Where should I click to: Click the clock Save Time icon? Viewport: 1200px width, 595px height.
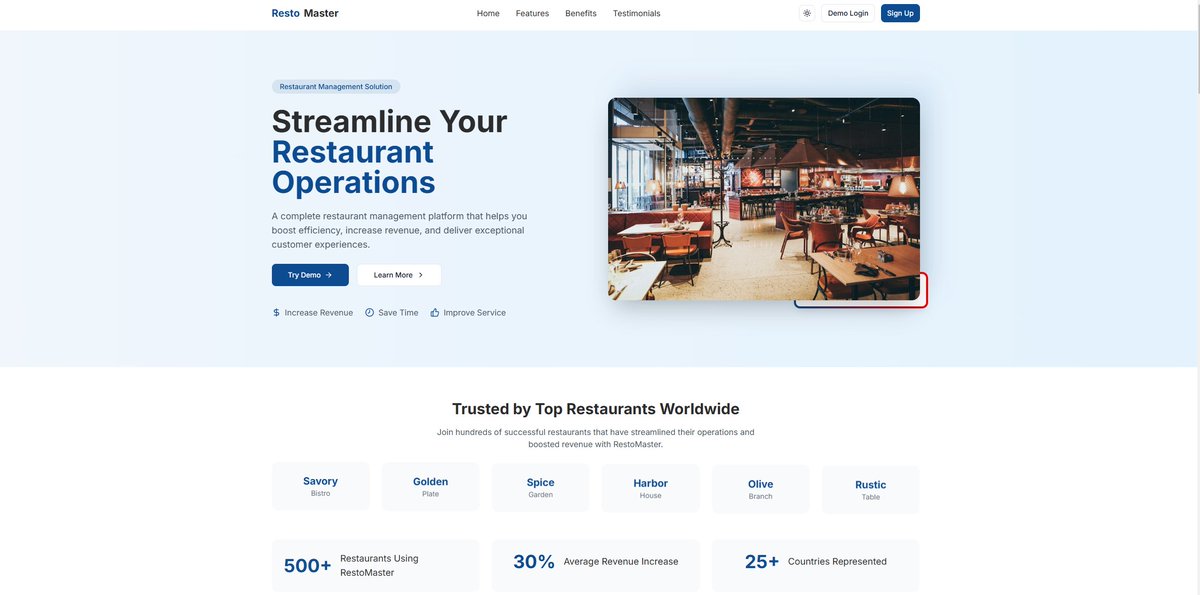point(369,313)
